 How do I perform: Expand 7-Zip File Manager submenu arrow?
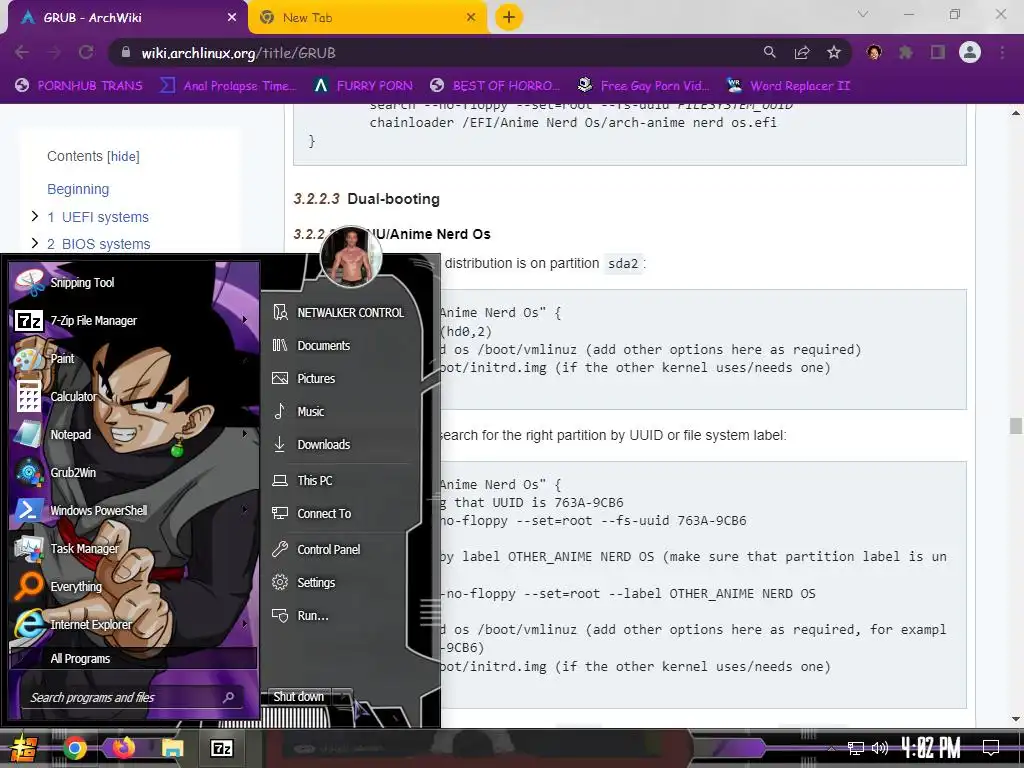pos(245,320)
